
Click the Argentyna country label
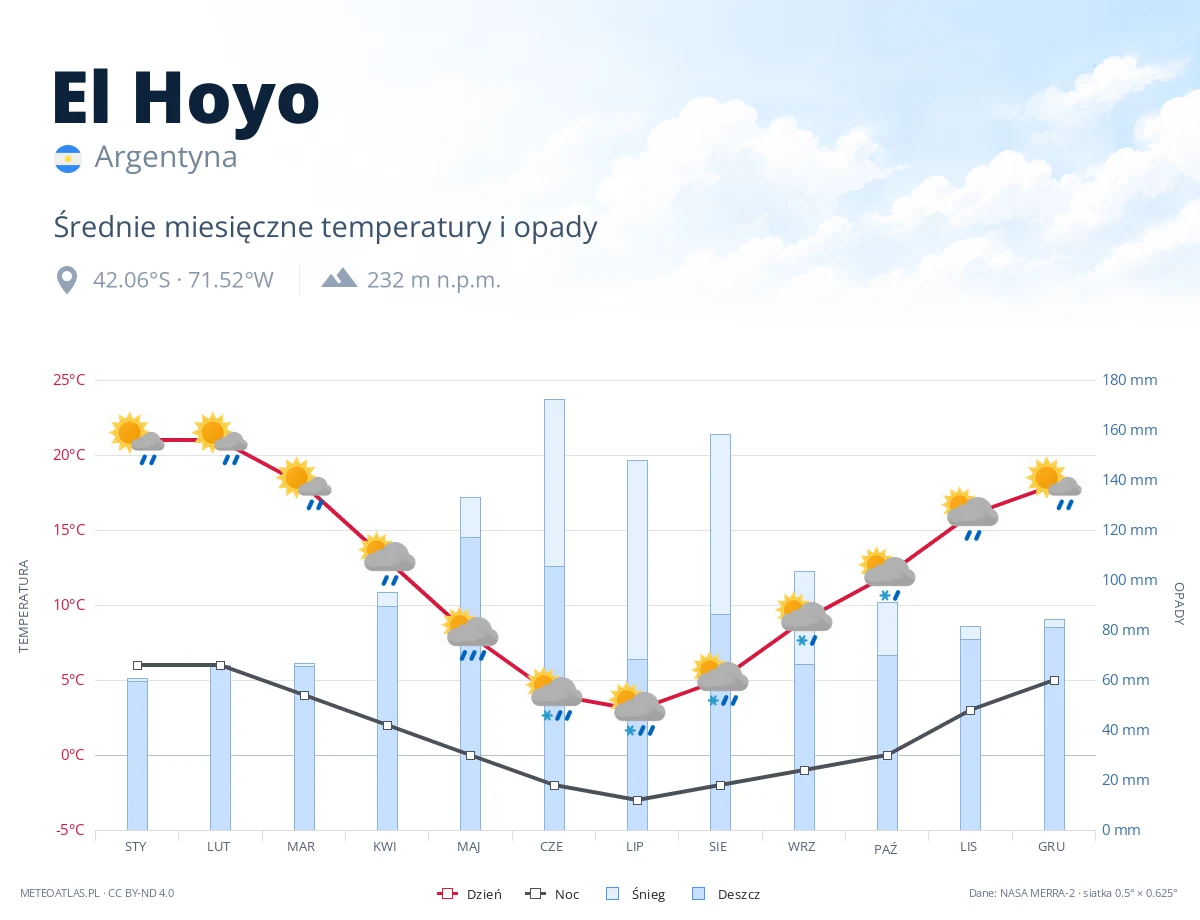[x=166, y=157]
